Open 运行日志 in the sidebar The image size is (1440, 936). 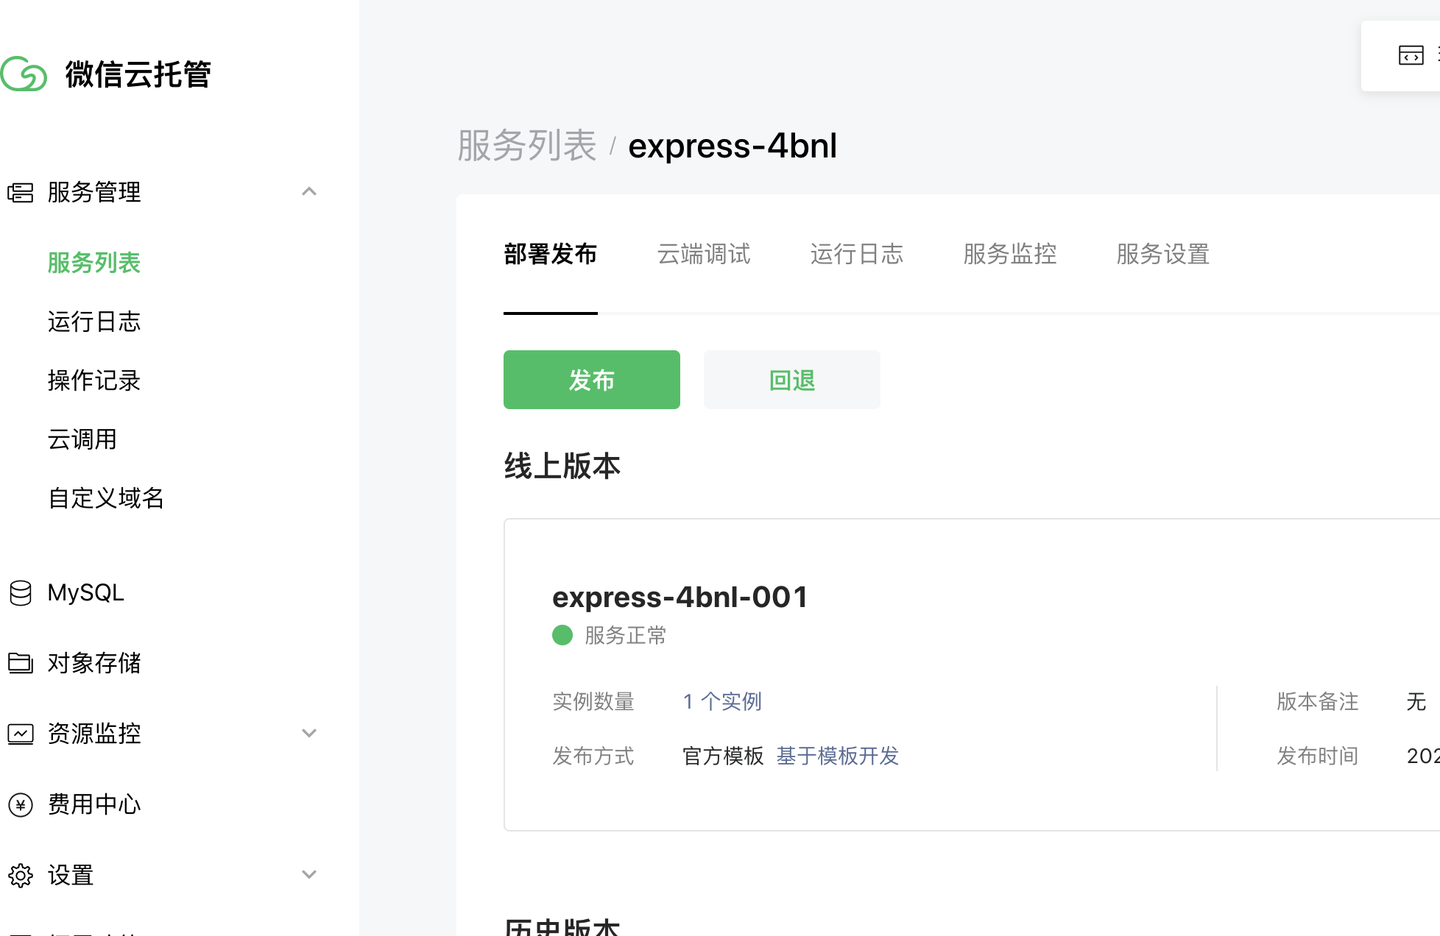[94, 322]
